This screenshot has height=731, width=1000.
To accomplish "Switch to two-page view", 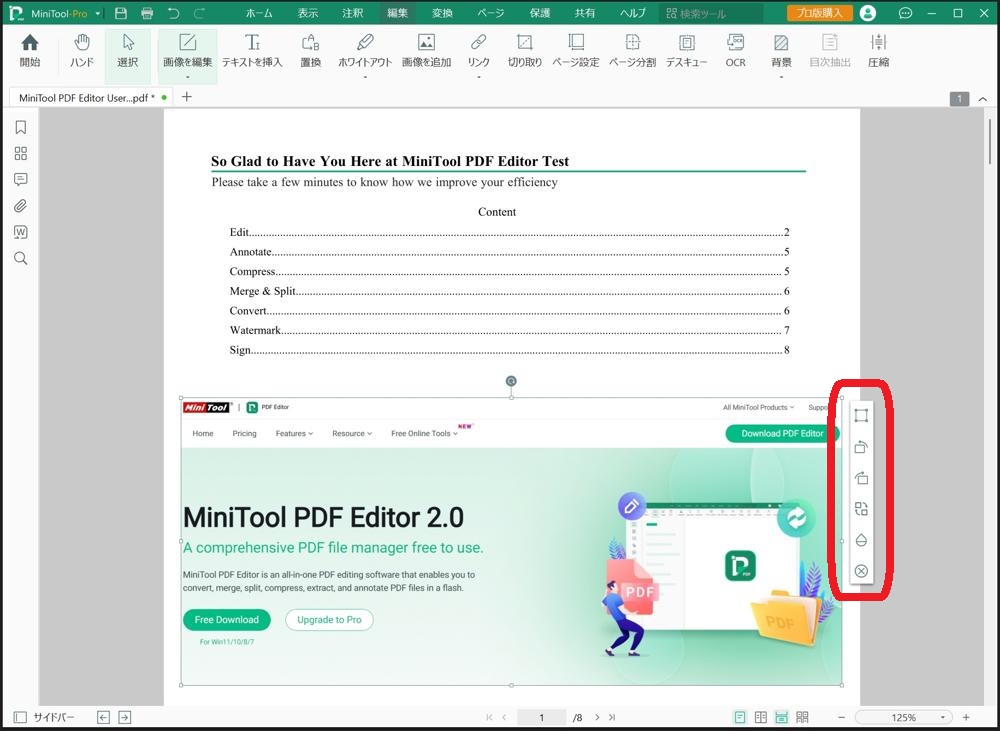I will coord(761,717).
